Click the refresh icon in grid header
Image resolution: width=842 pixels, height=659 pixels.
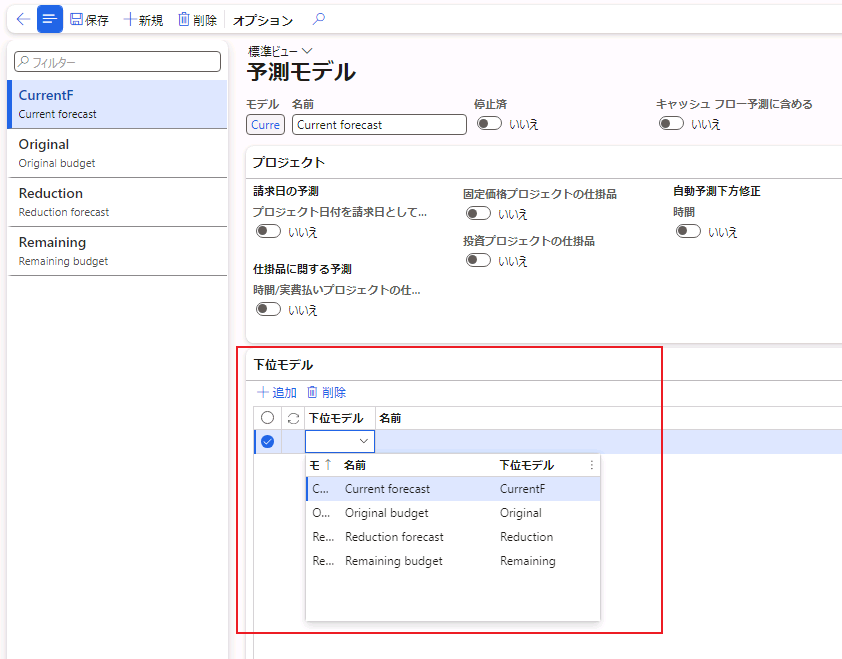(293, 418)
